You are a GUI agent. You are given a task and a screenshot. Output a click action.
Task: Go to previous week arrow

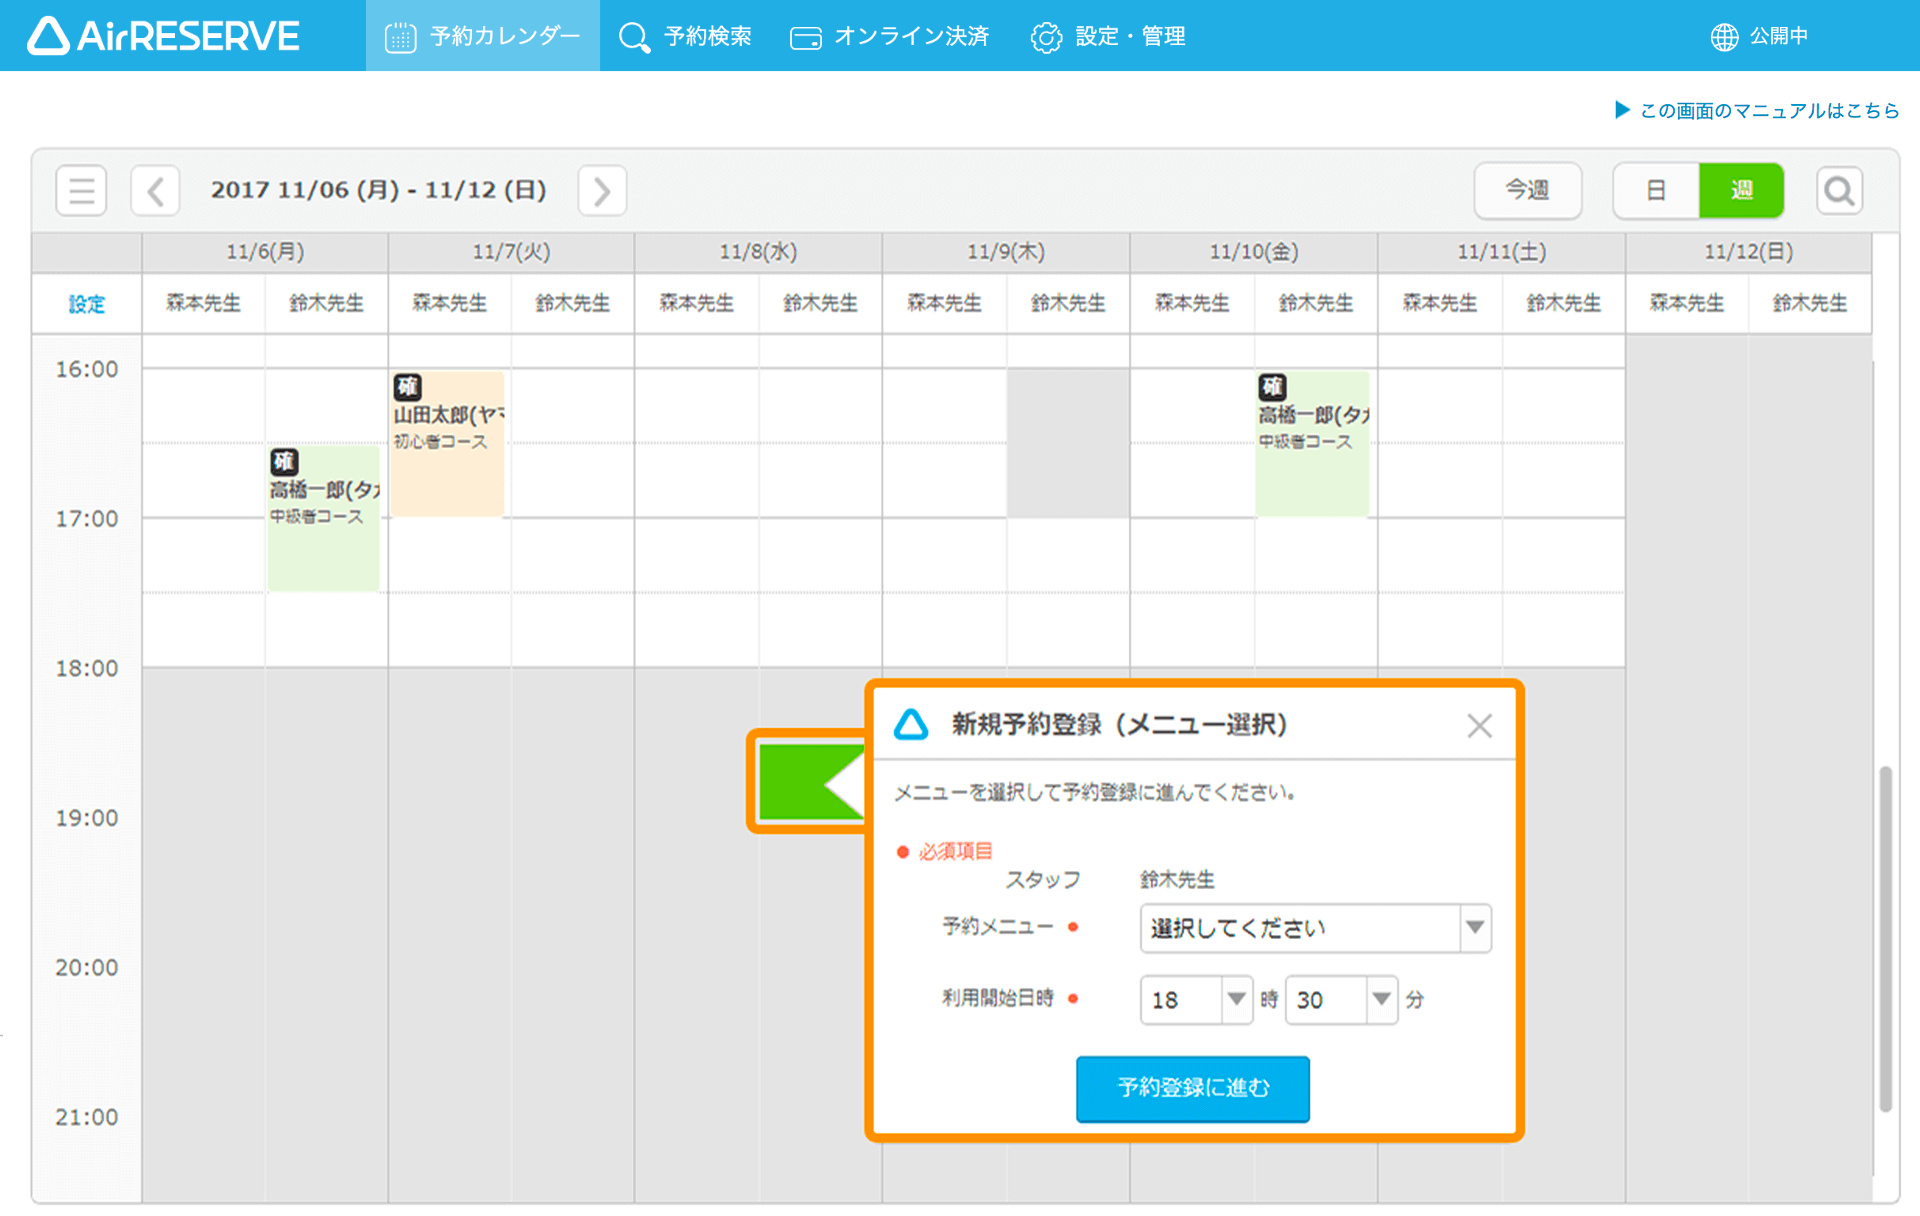pyautogui.click(x=155, y=190)
